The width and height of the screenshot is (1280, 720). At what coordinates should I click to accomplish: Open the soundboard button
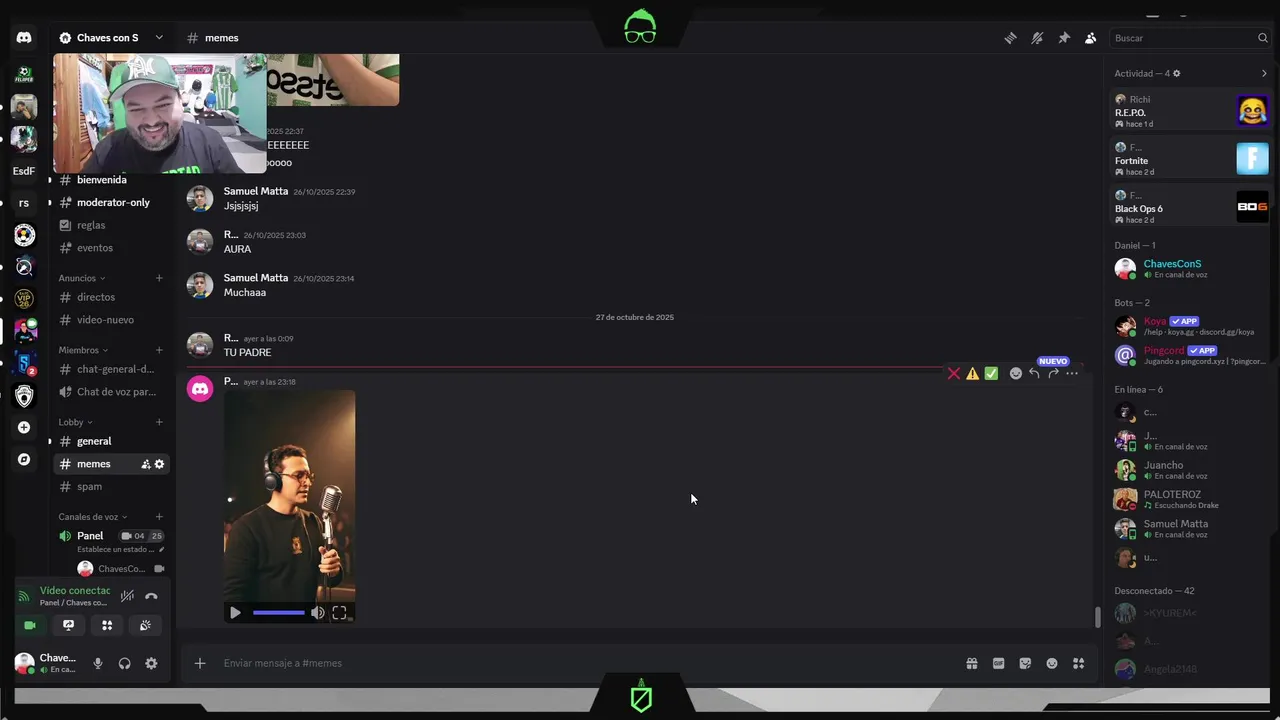[145, 625]
